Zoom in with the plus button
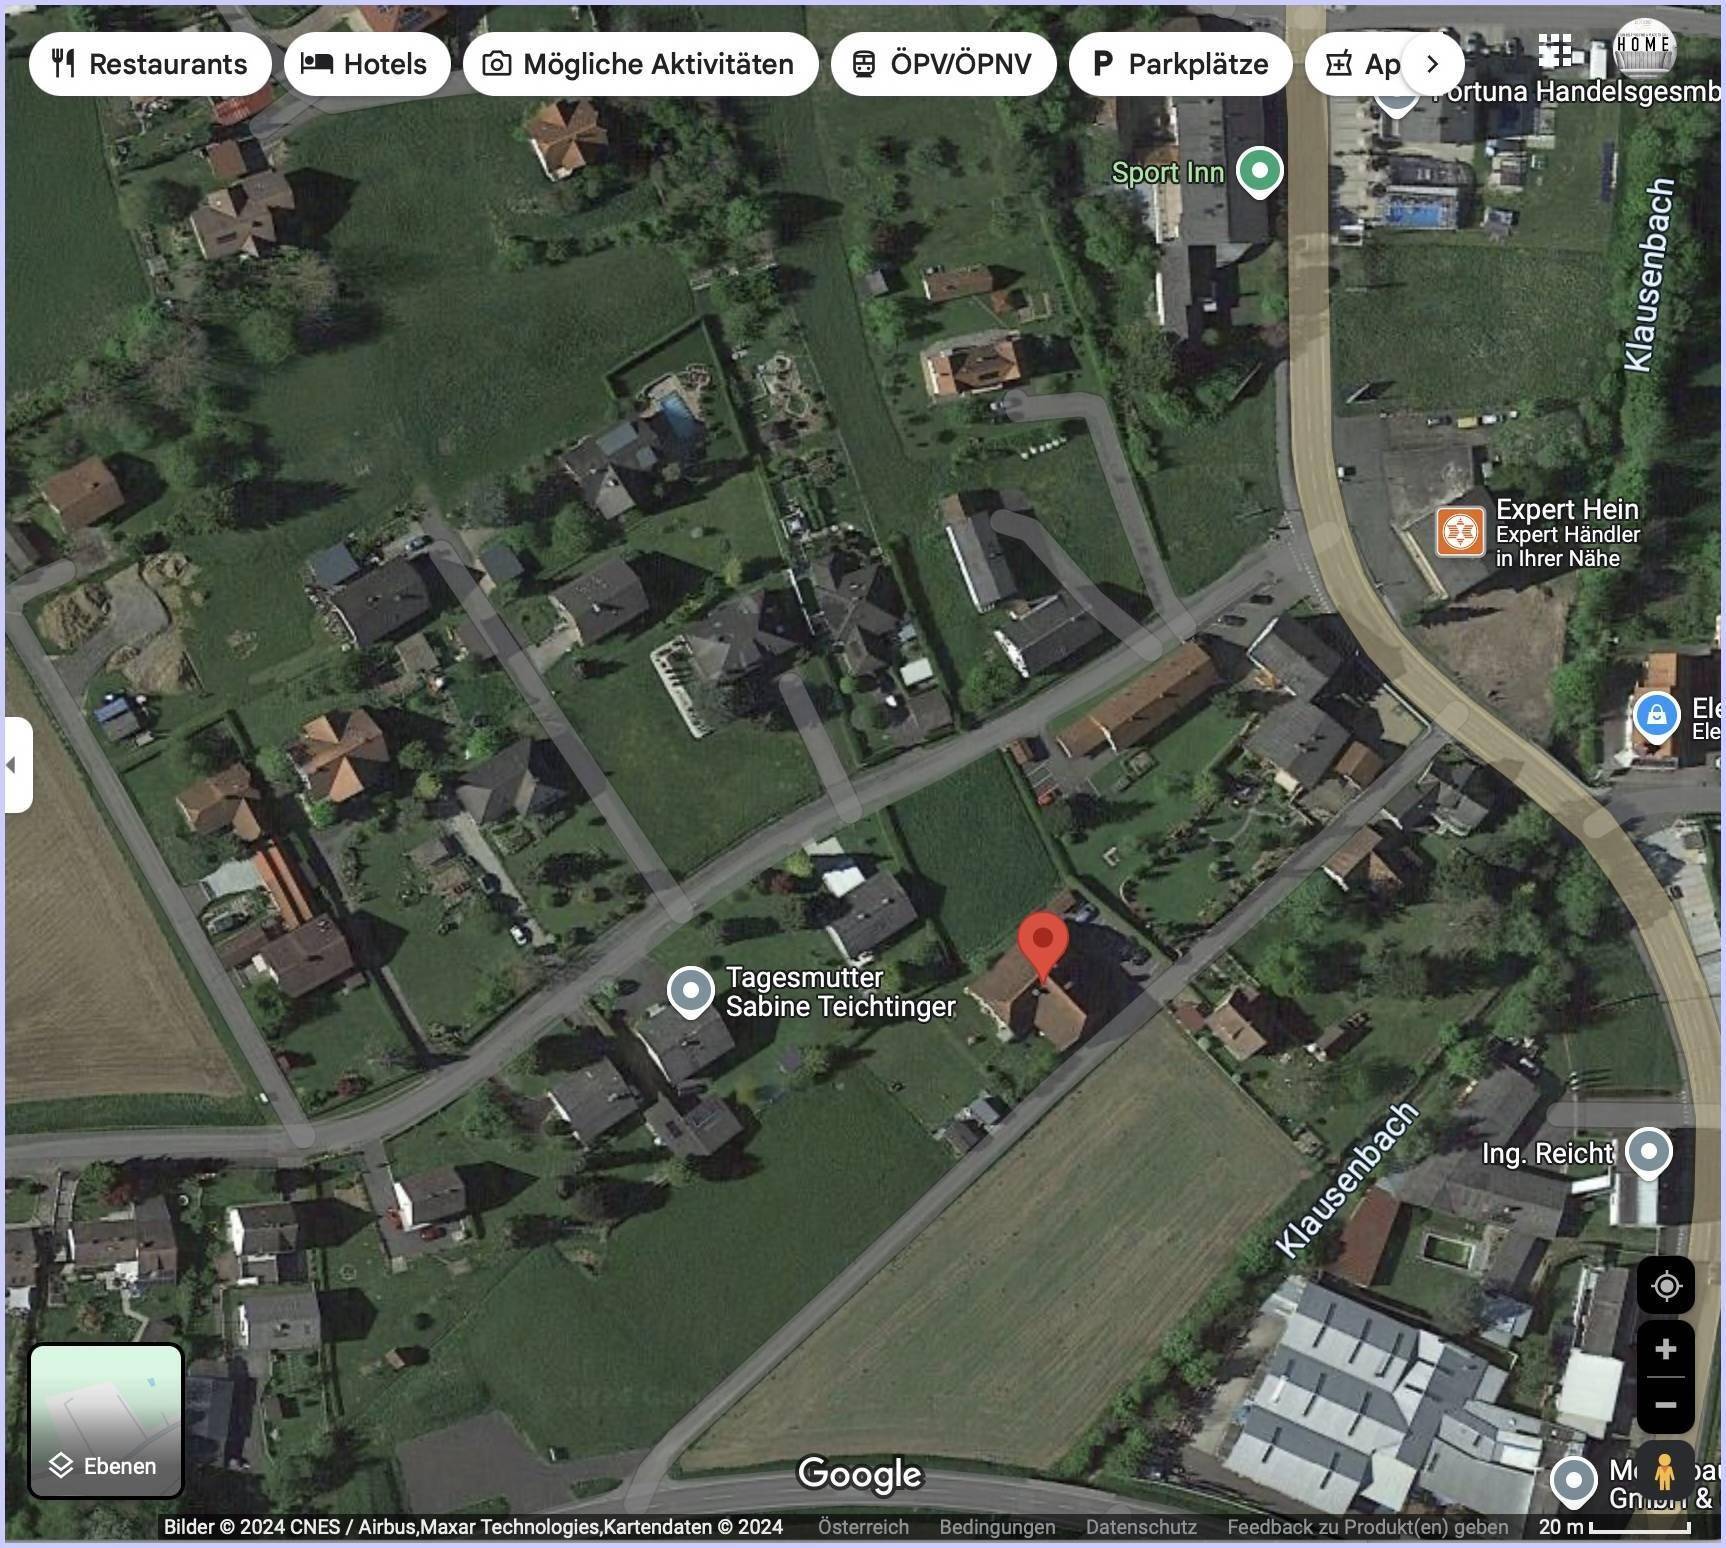Image resolution: width=1726 pixels, height=1548 pixels. coord(1665,1349)
